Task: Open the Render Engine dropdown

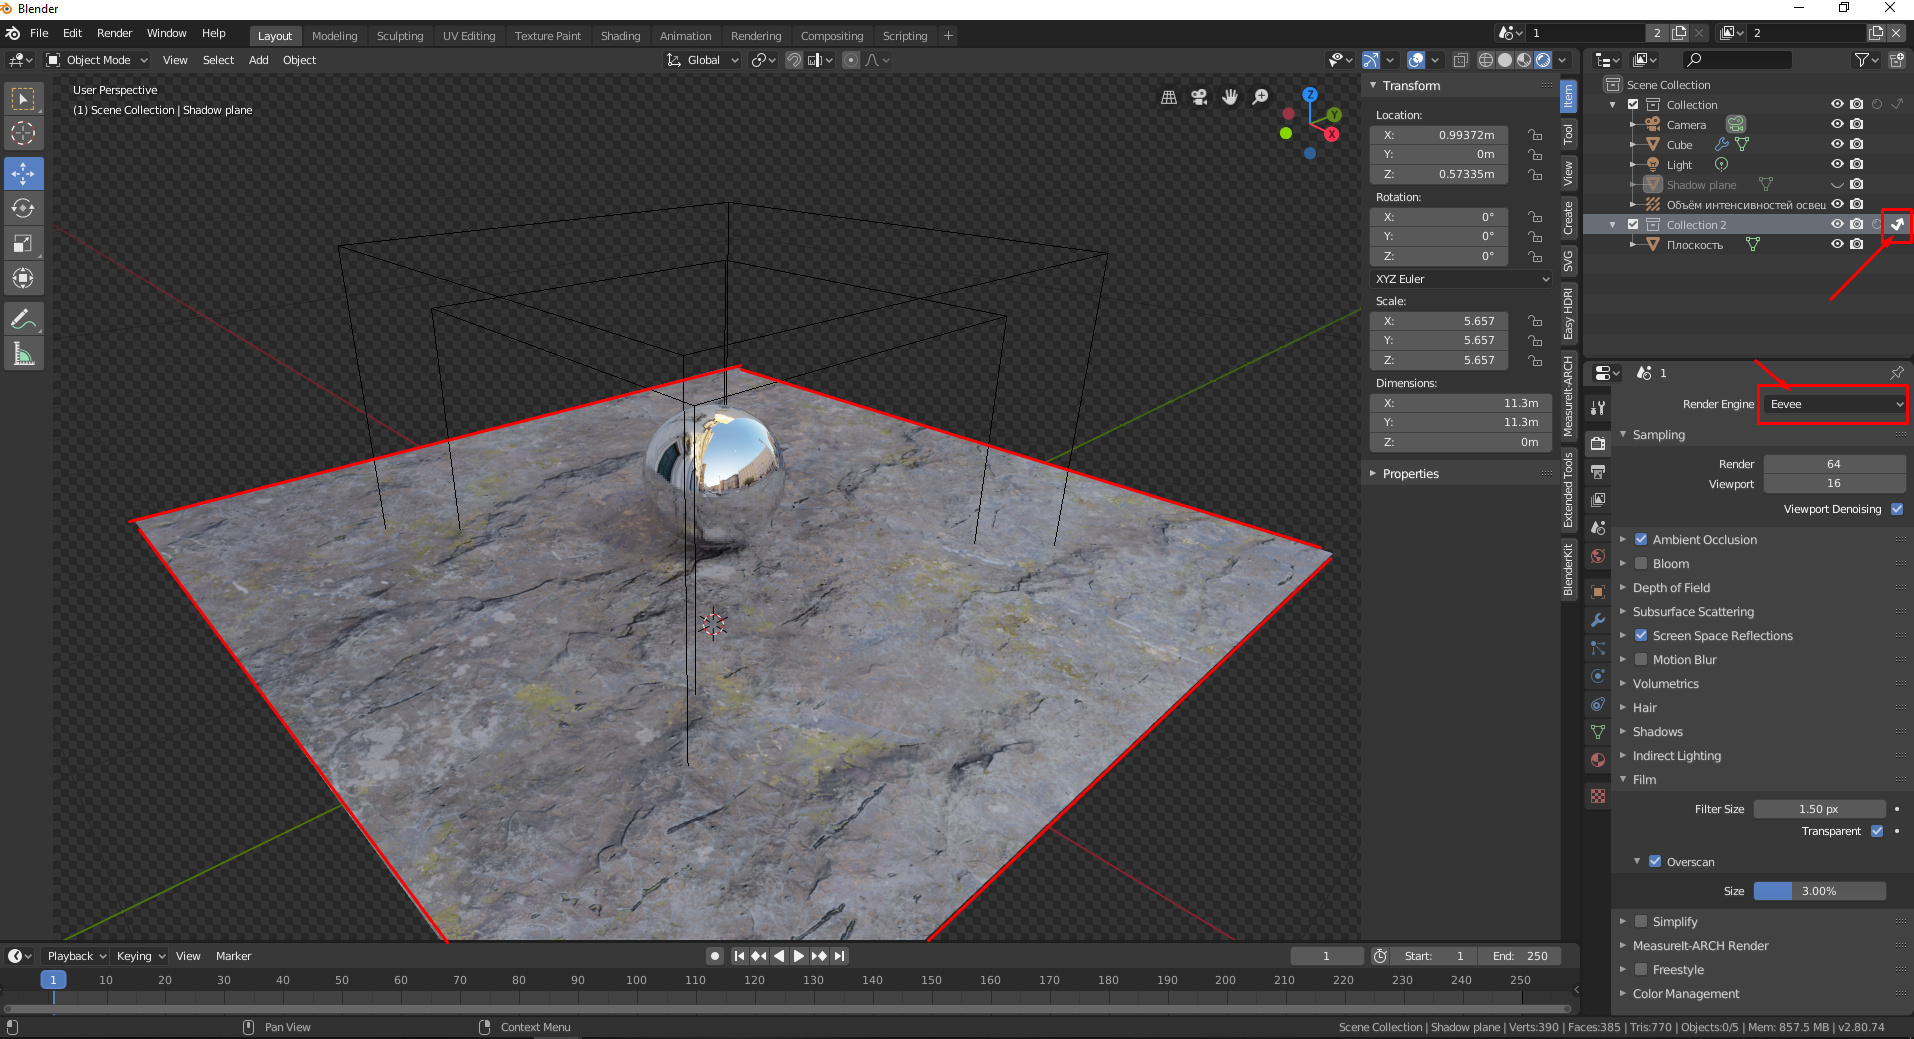Action: coord(1835,404)
